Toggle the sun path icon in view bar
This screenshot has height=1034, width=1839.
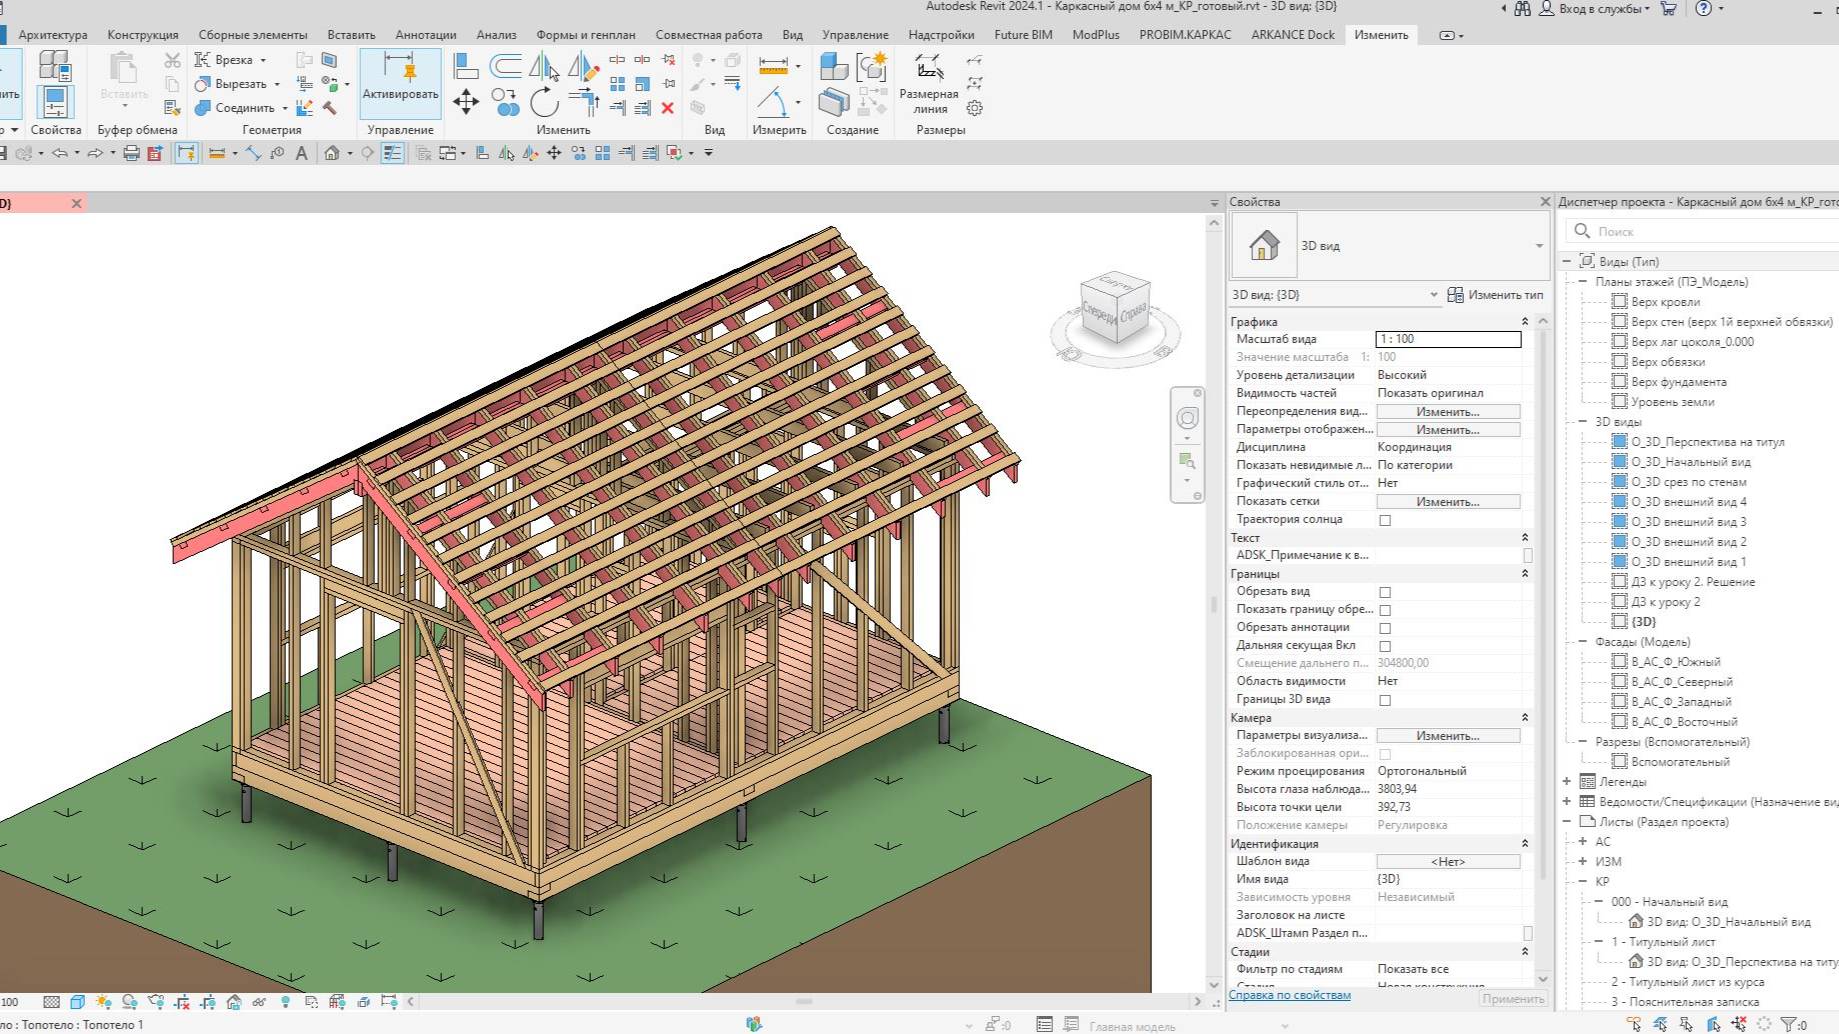103,1001
